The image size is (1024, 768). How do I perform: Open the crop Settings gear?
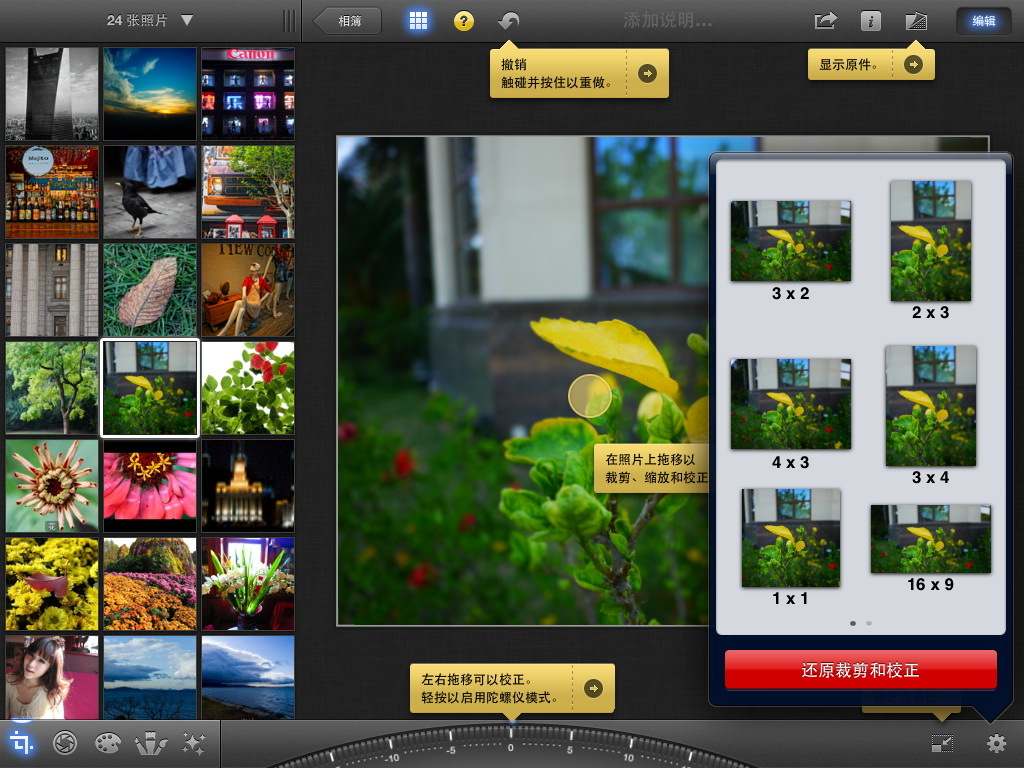pyautogui.click(x=996, y=743)
